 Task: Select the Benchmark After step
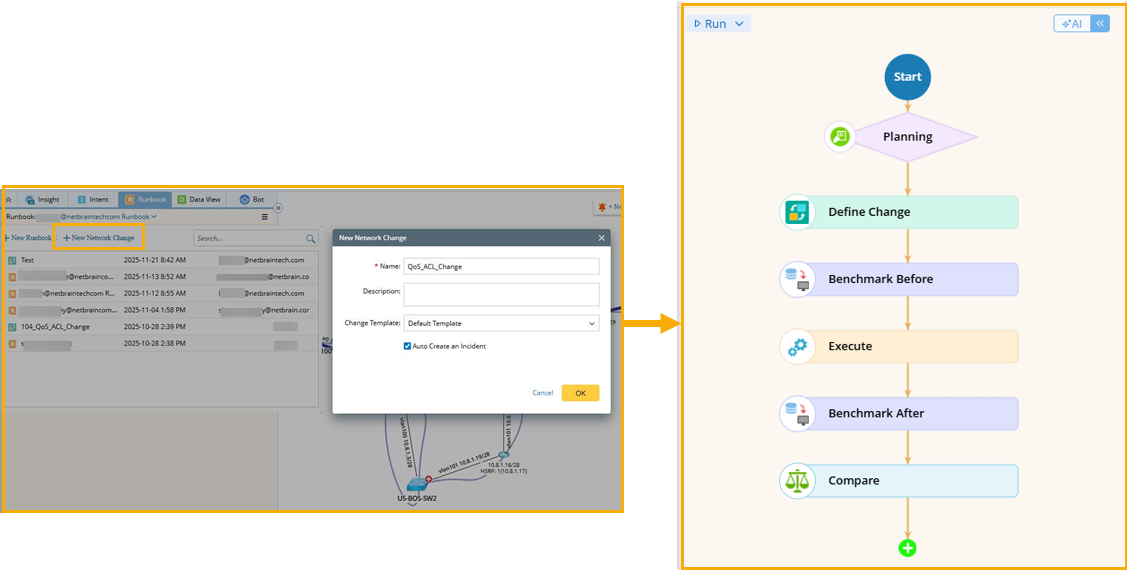pyautogui.click(x=907, y=413)
